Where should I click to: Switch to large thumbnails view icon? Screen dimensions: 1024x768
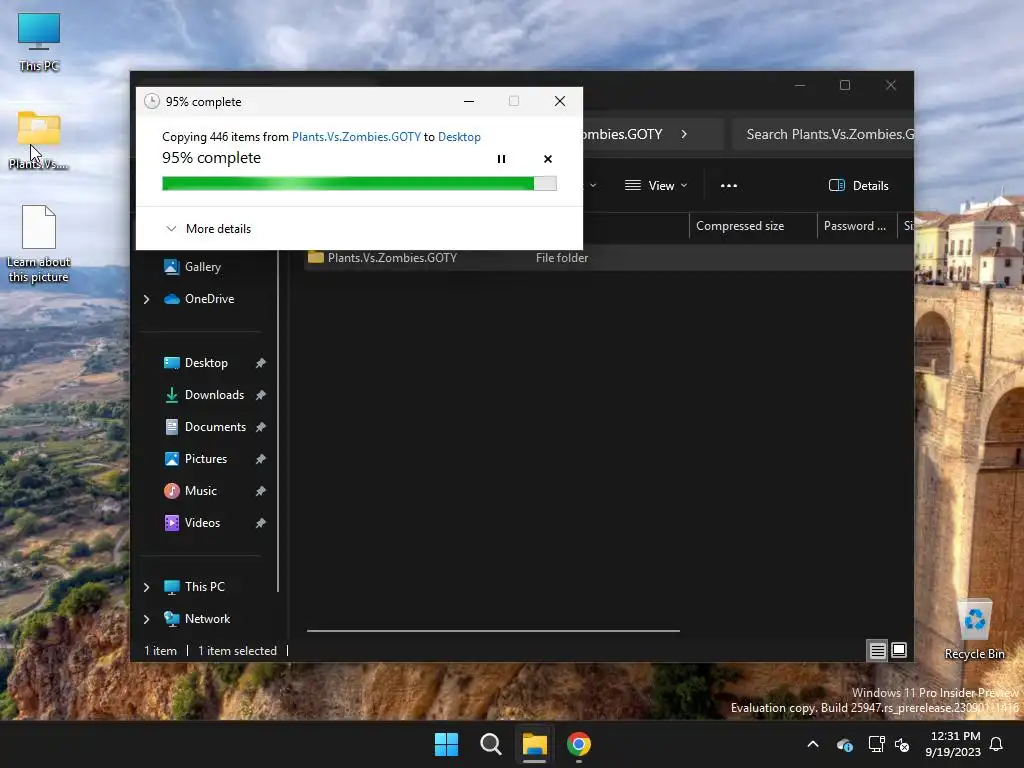tap(899, 650)
